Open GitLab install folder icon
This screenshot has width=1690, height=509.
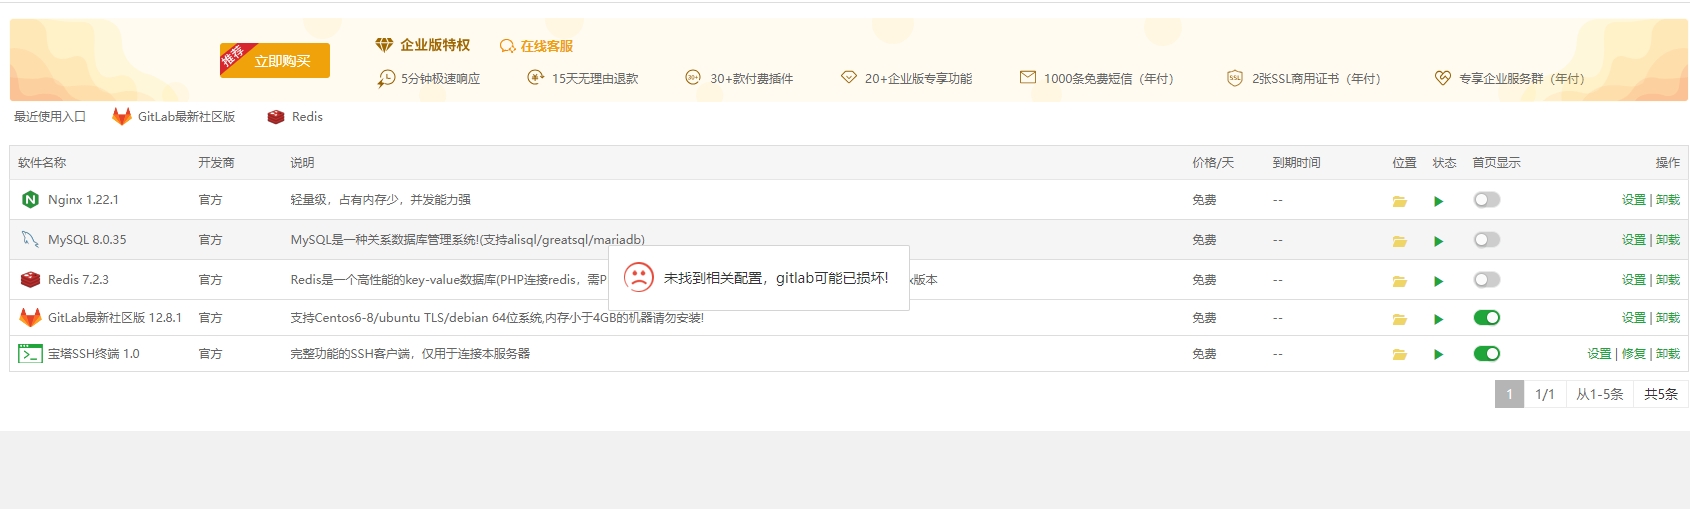[x=1400, y=319]
